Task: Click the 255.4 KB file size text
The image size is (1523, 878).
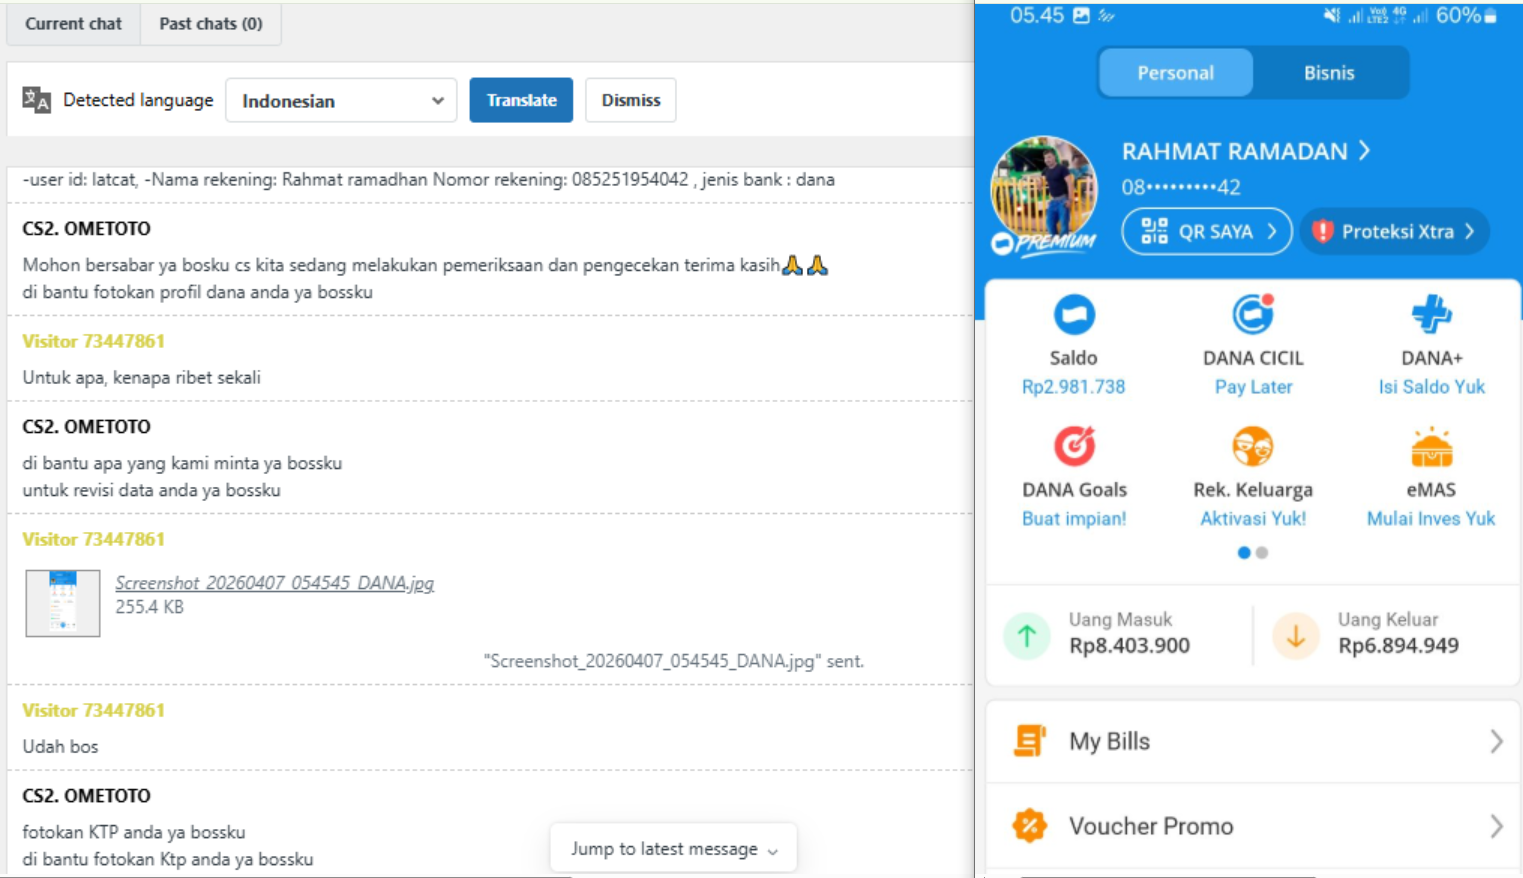Action: coord(149,607)
